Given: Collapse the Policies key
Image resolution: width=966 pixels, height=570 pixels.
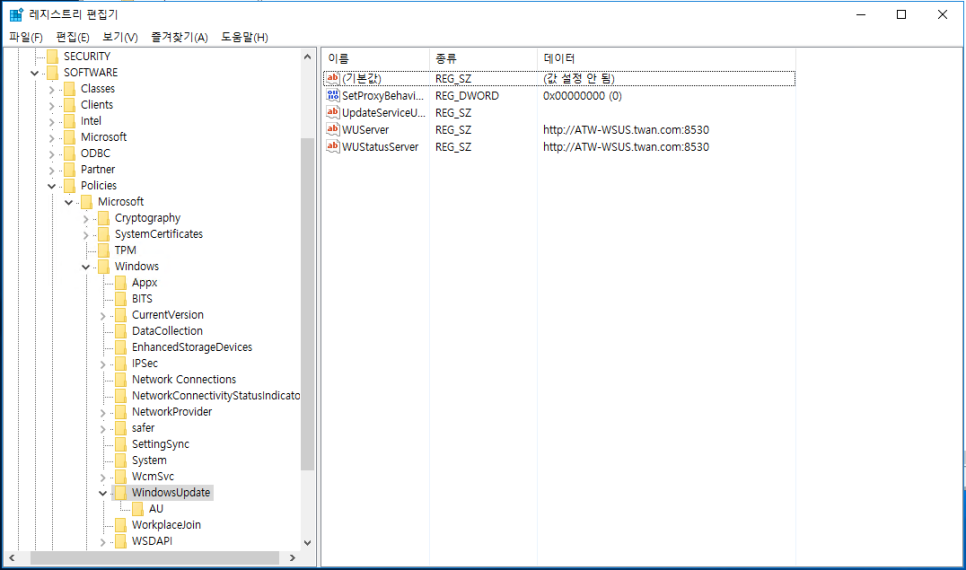Looking at the screenshot, I should (52, 186).
